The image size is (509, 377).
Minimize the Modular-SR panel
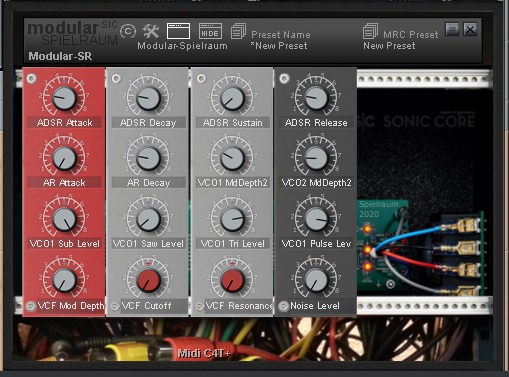click(452, 29)
